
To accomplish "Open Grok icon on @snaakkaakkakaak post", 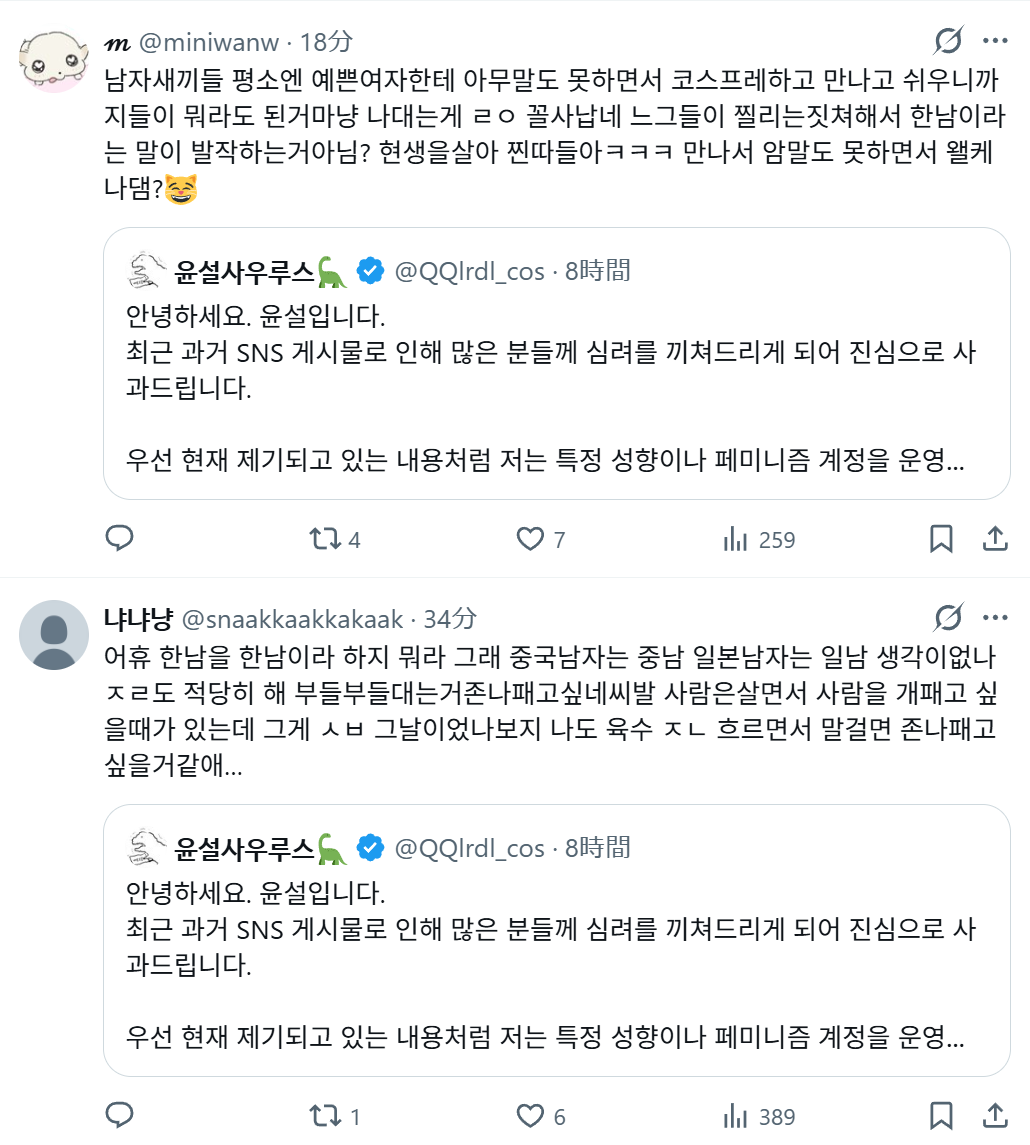I will [x=948, y=618].
